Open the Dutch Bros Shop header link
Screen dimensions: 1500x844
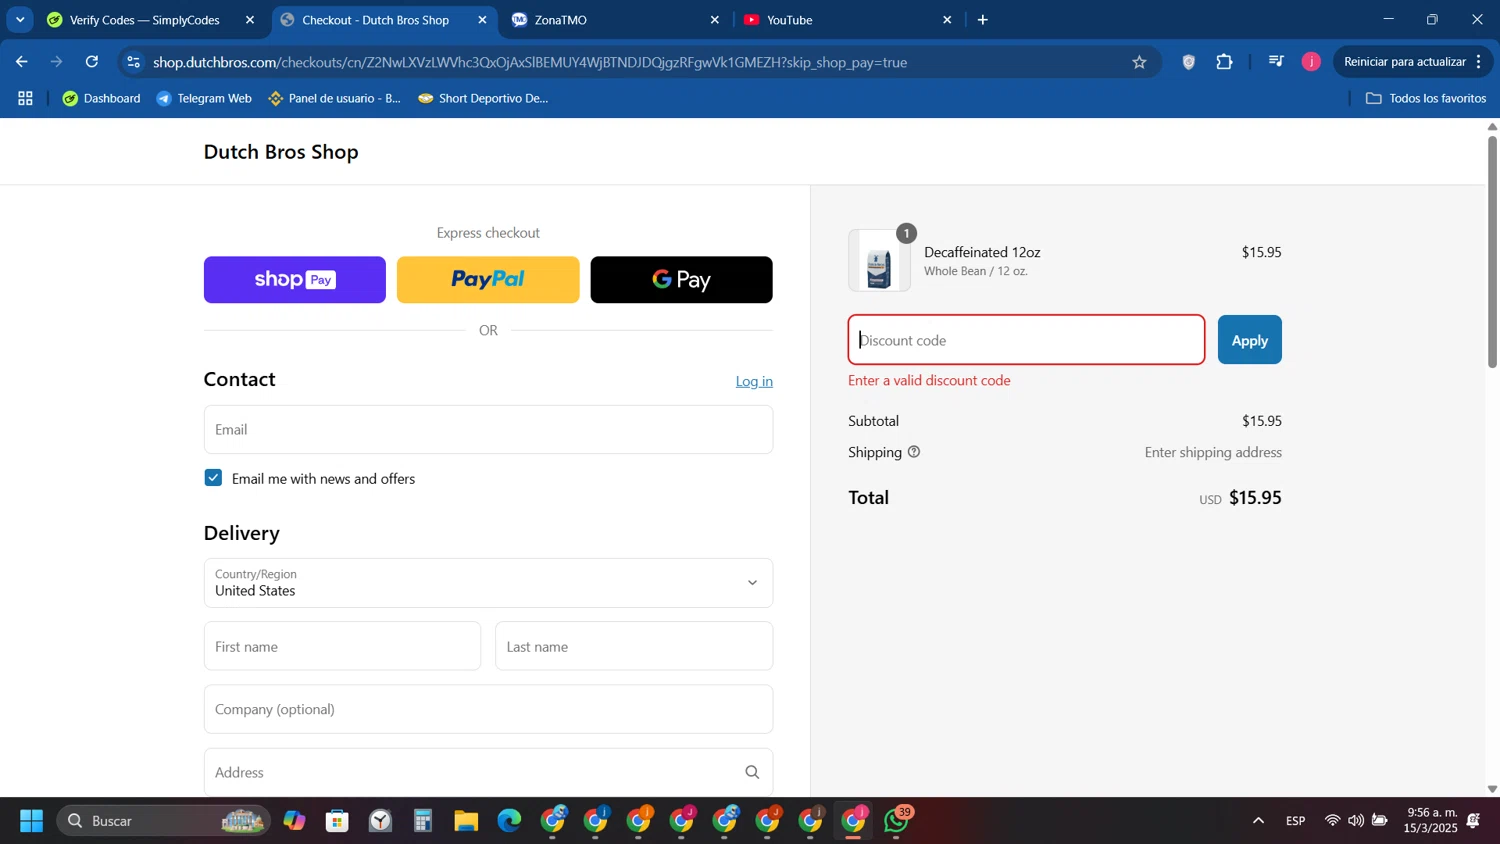click(x=281, y=152)
